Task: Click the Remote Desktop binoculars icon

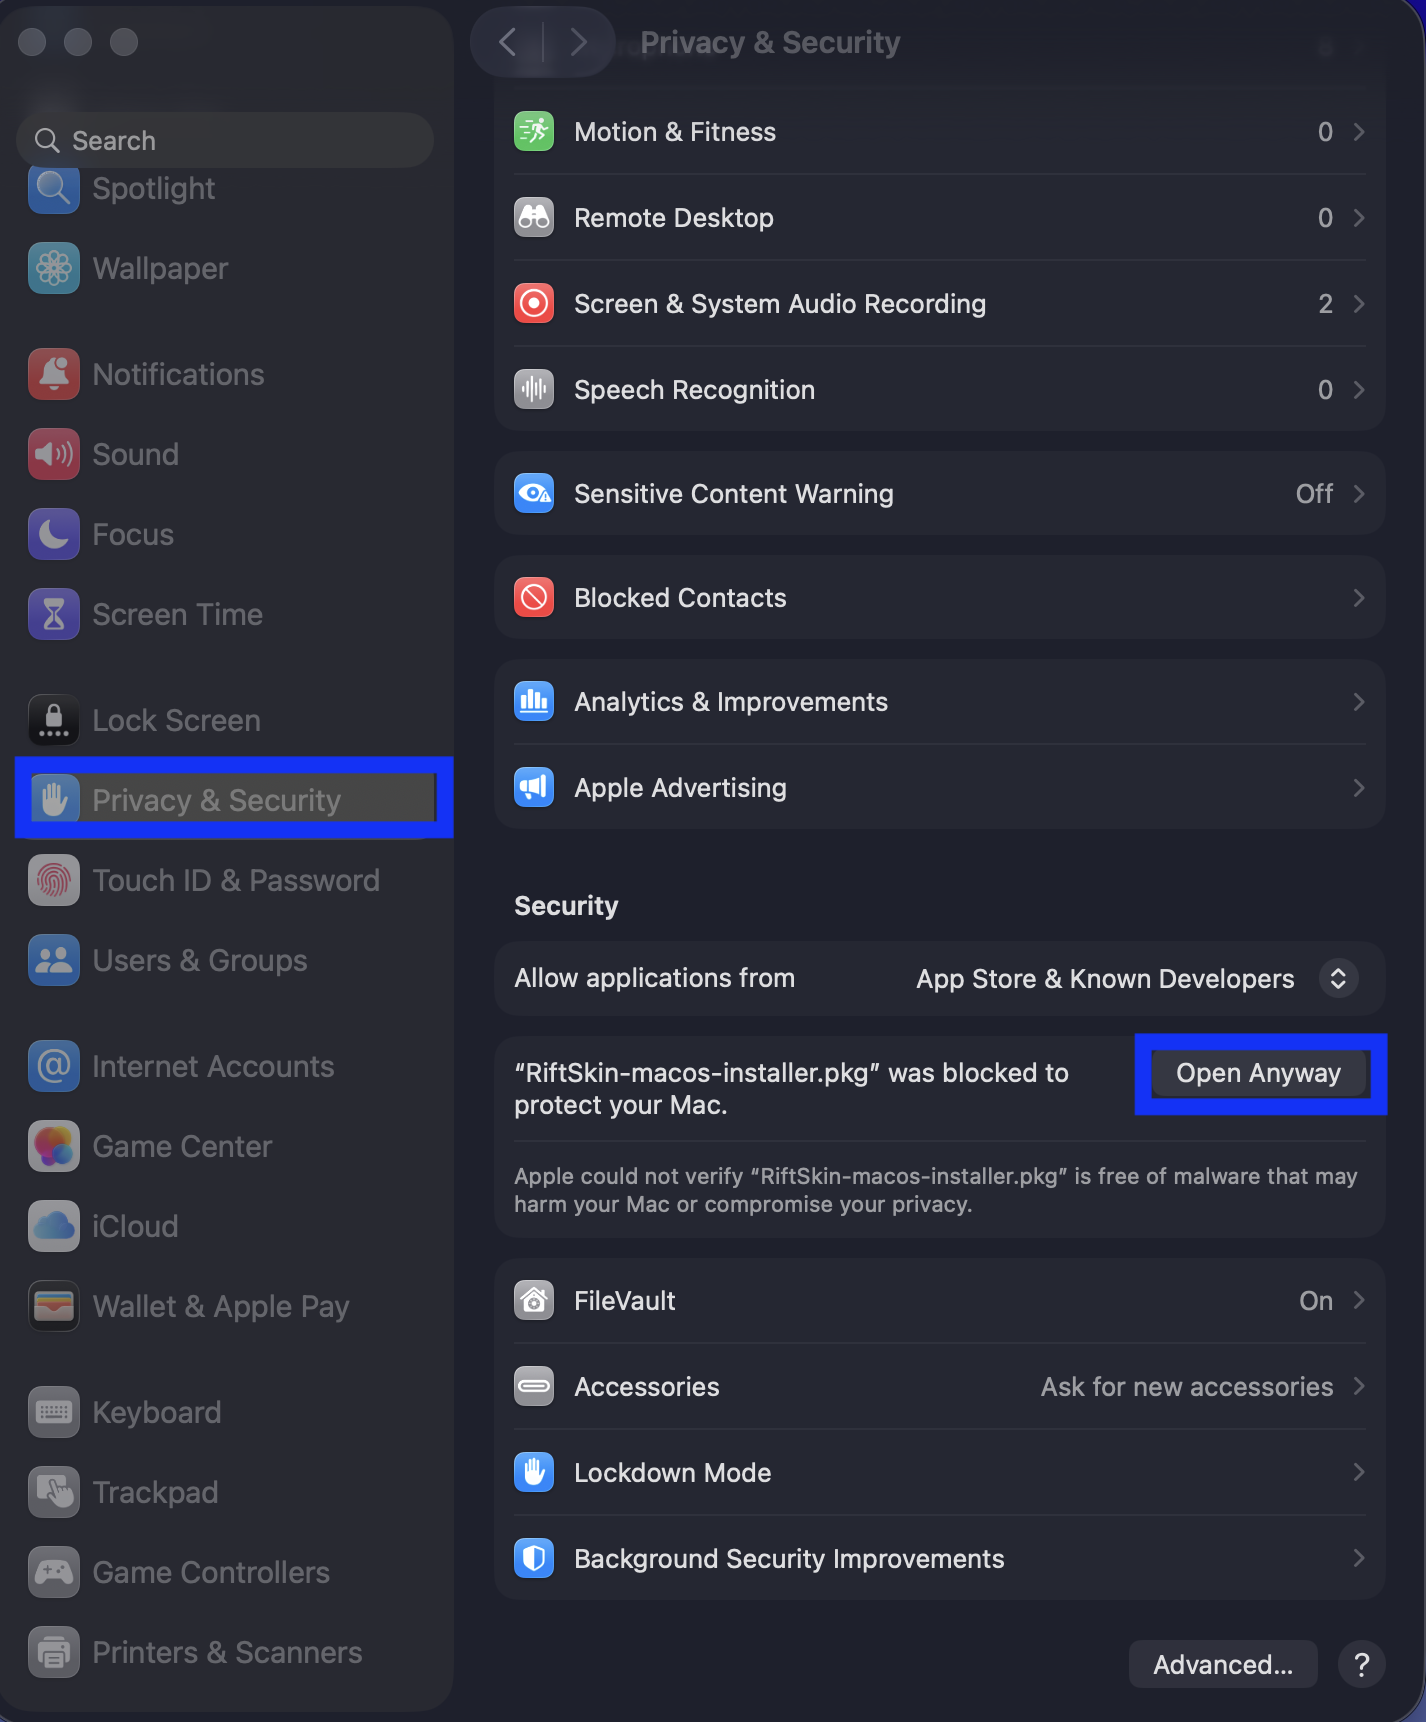Action: (534, 218)
